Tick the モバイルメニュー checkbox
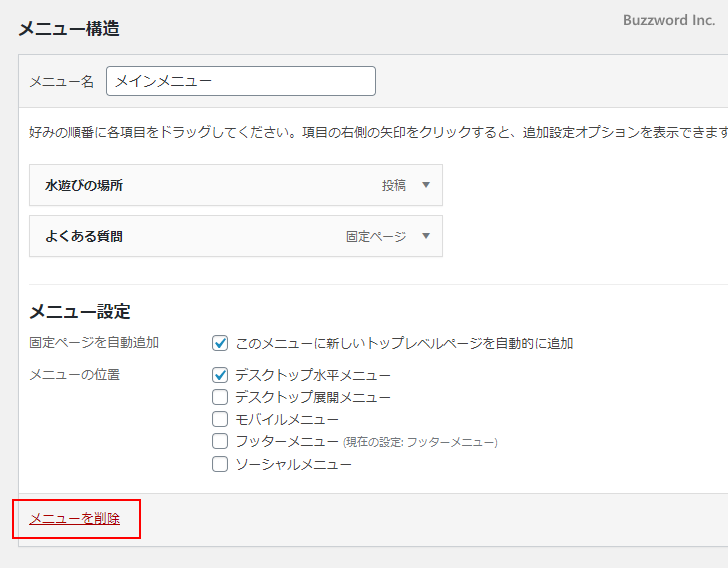This screenshot has height=568, width=728. pyautogui.click(x=221, y=419)
